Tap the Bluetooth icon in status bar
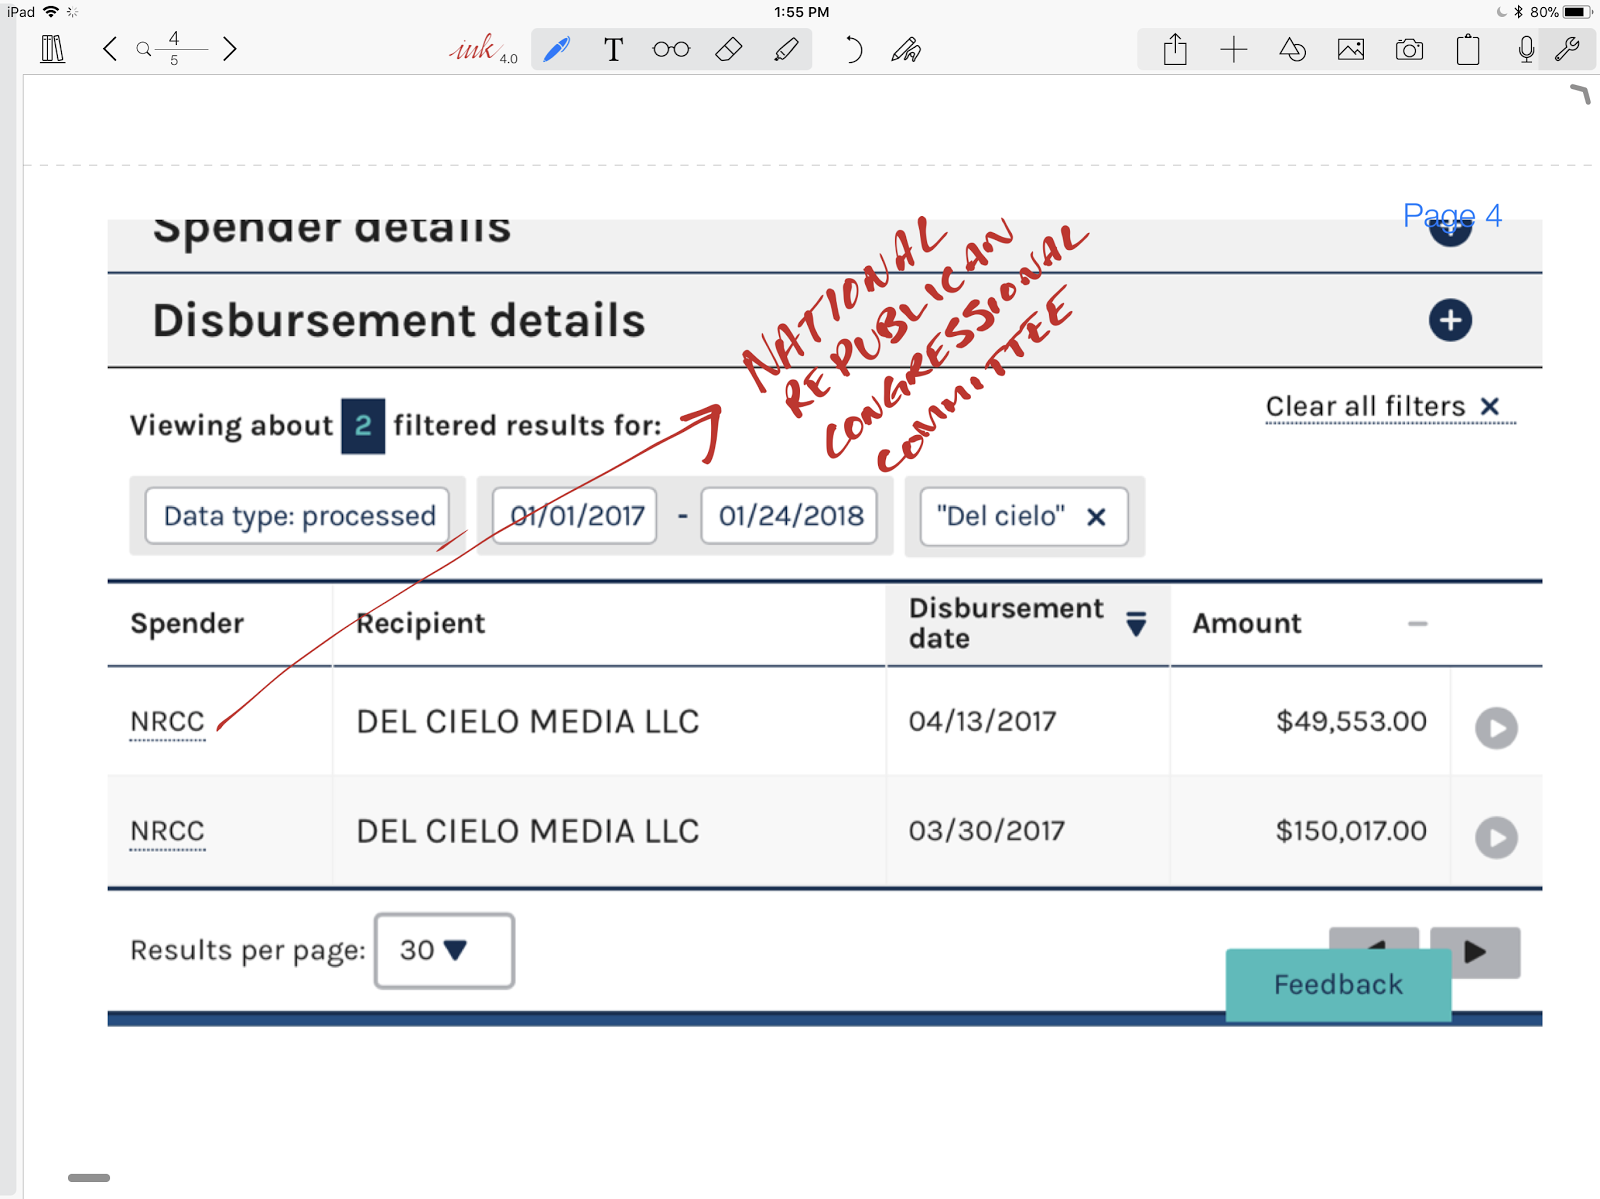 coord(1518,12)
